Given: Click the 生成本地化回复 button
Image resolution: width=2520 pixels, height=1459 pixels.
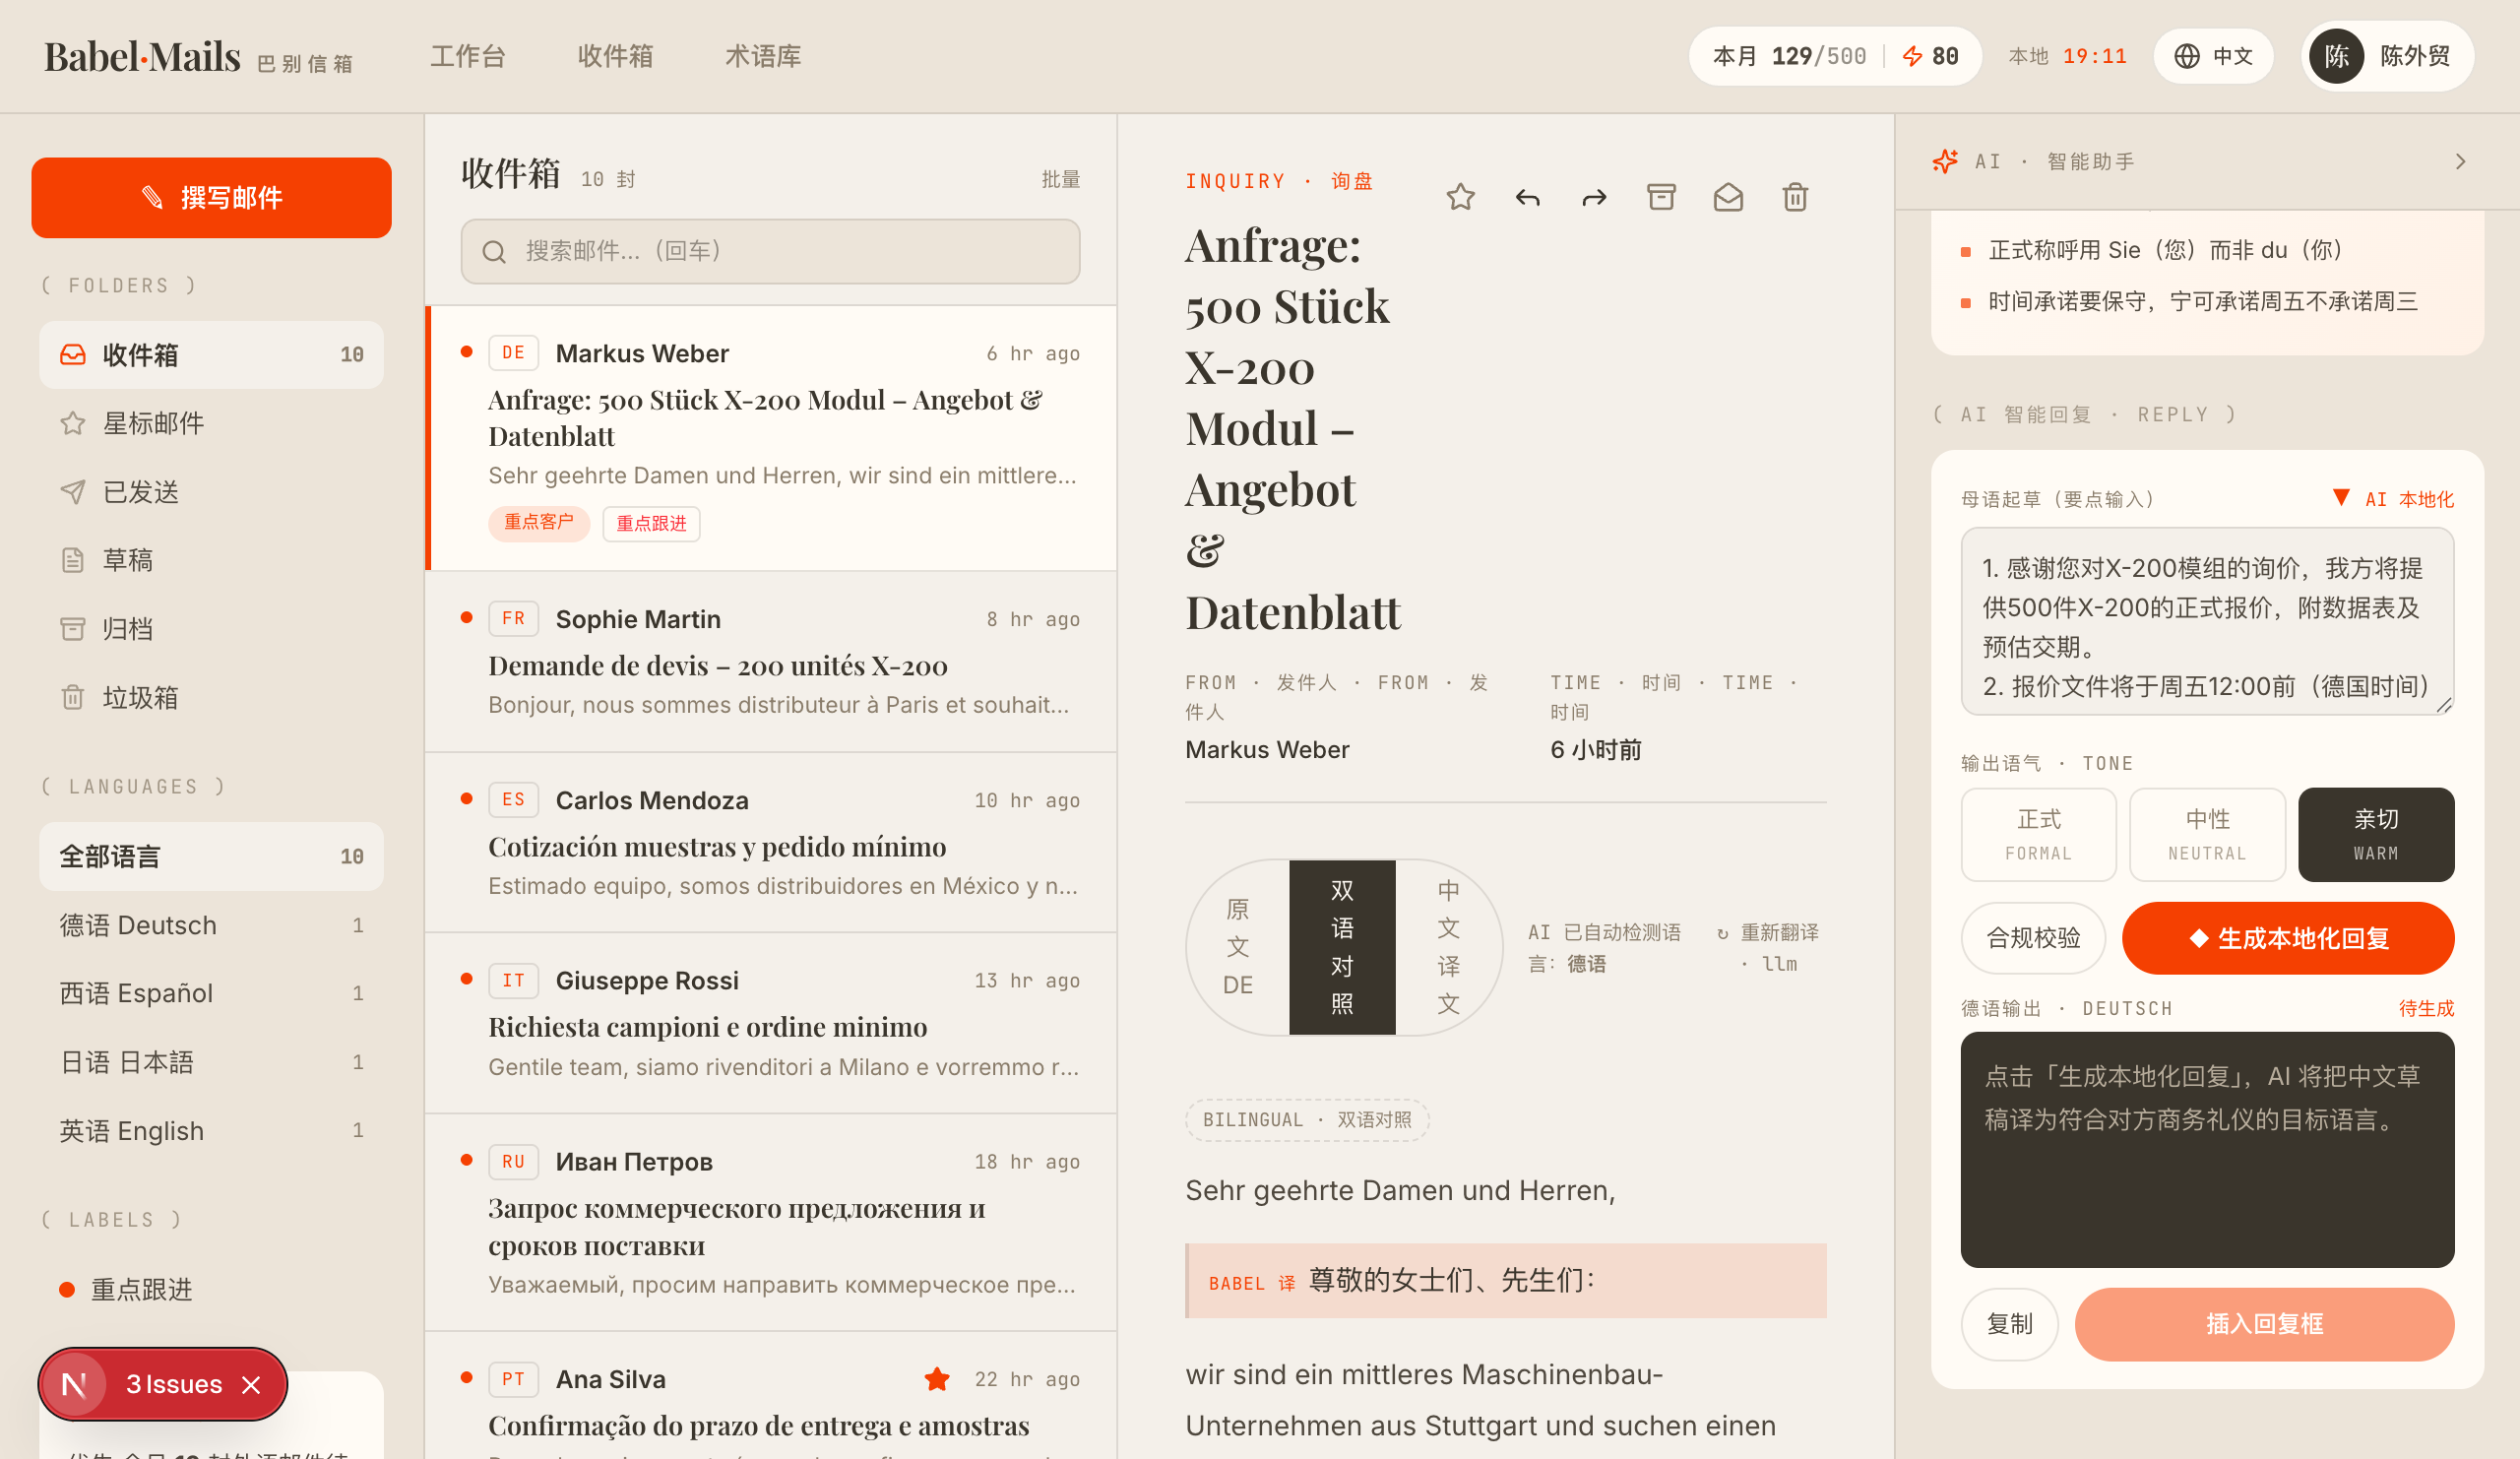Looking at the screenshot, I should (2288, 938).
